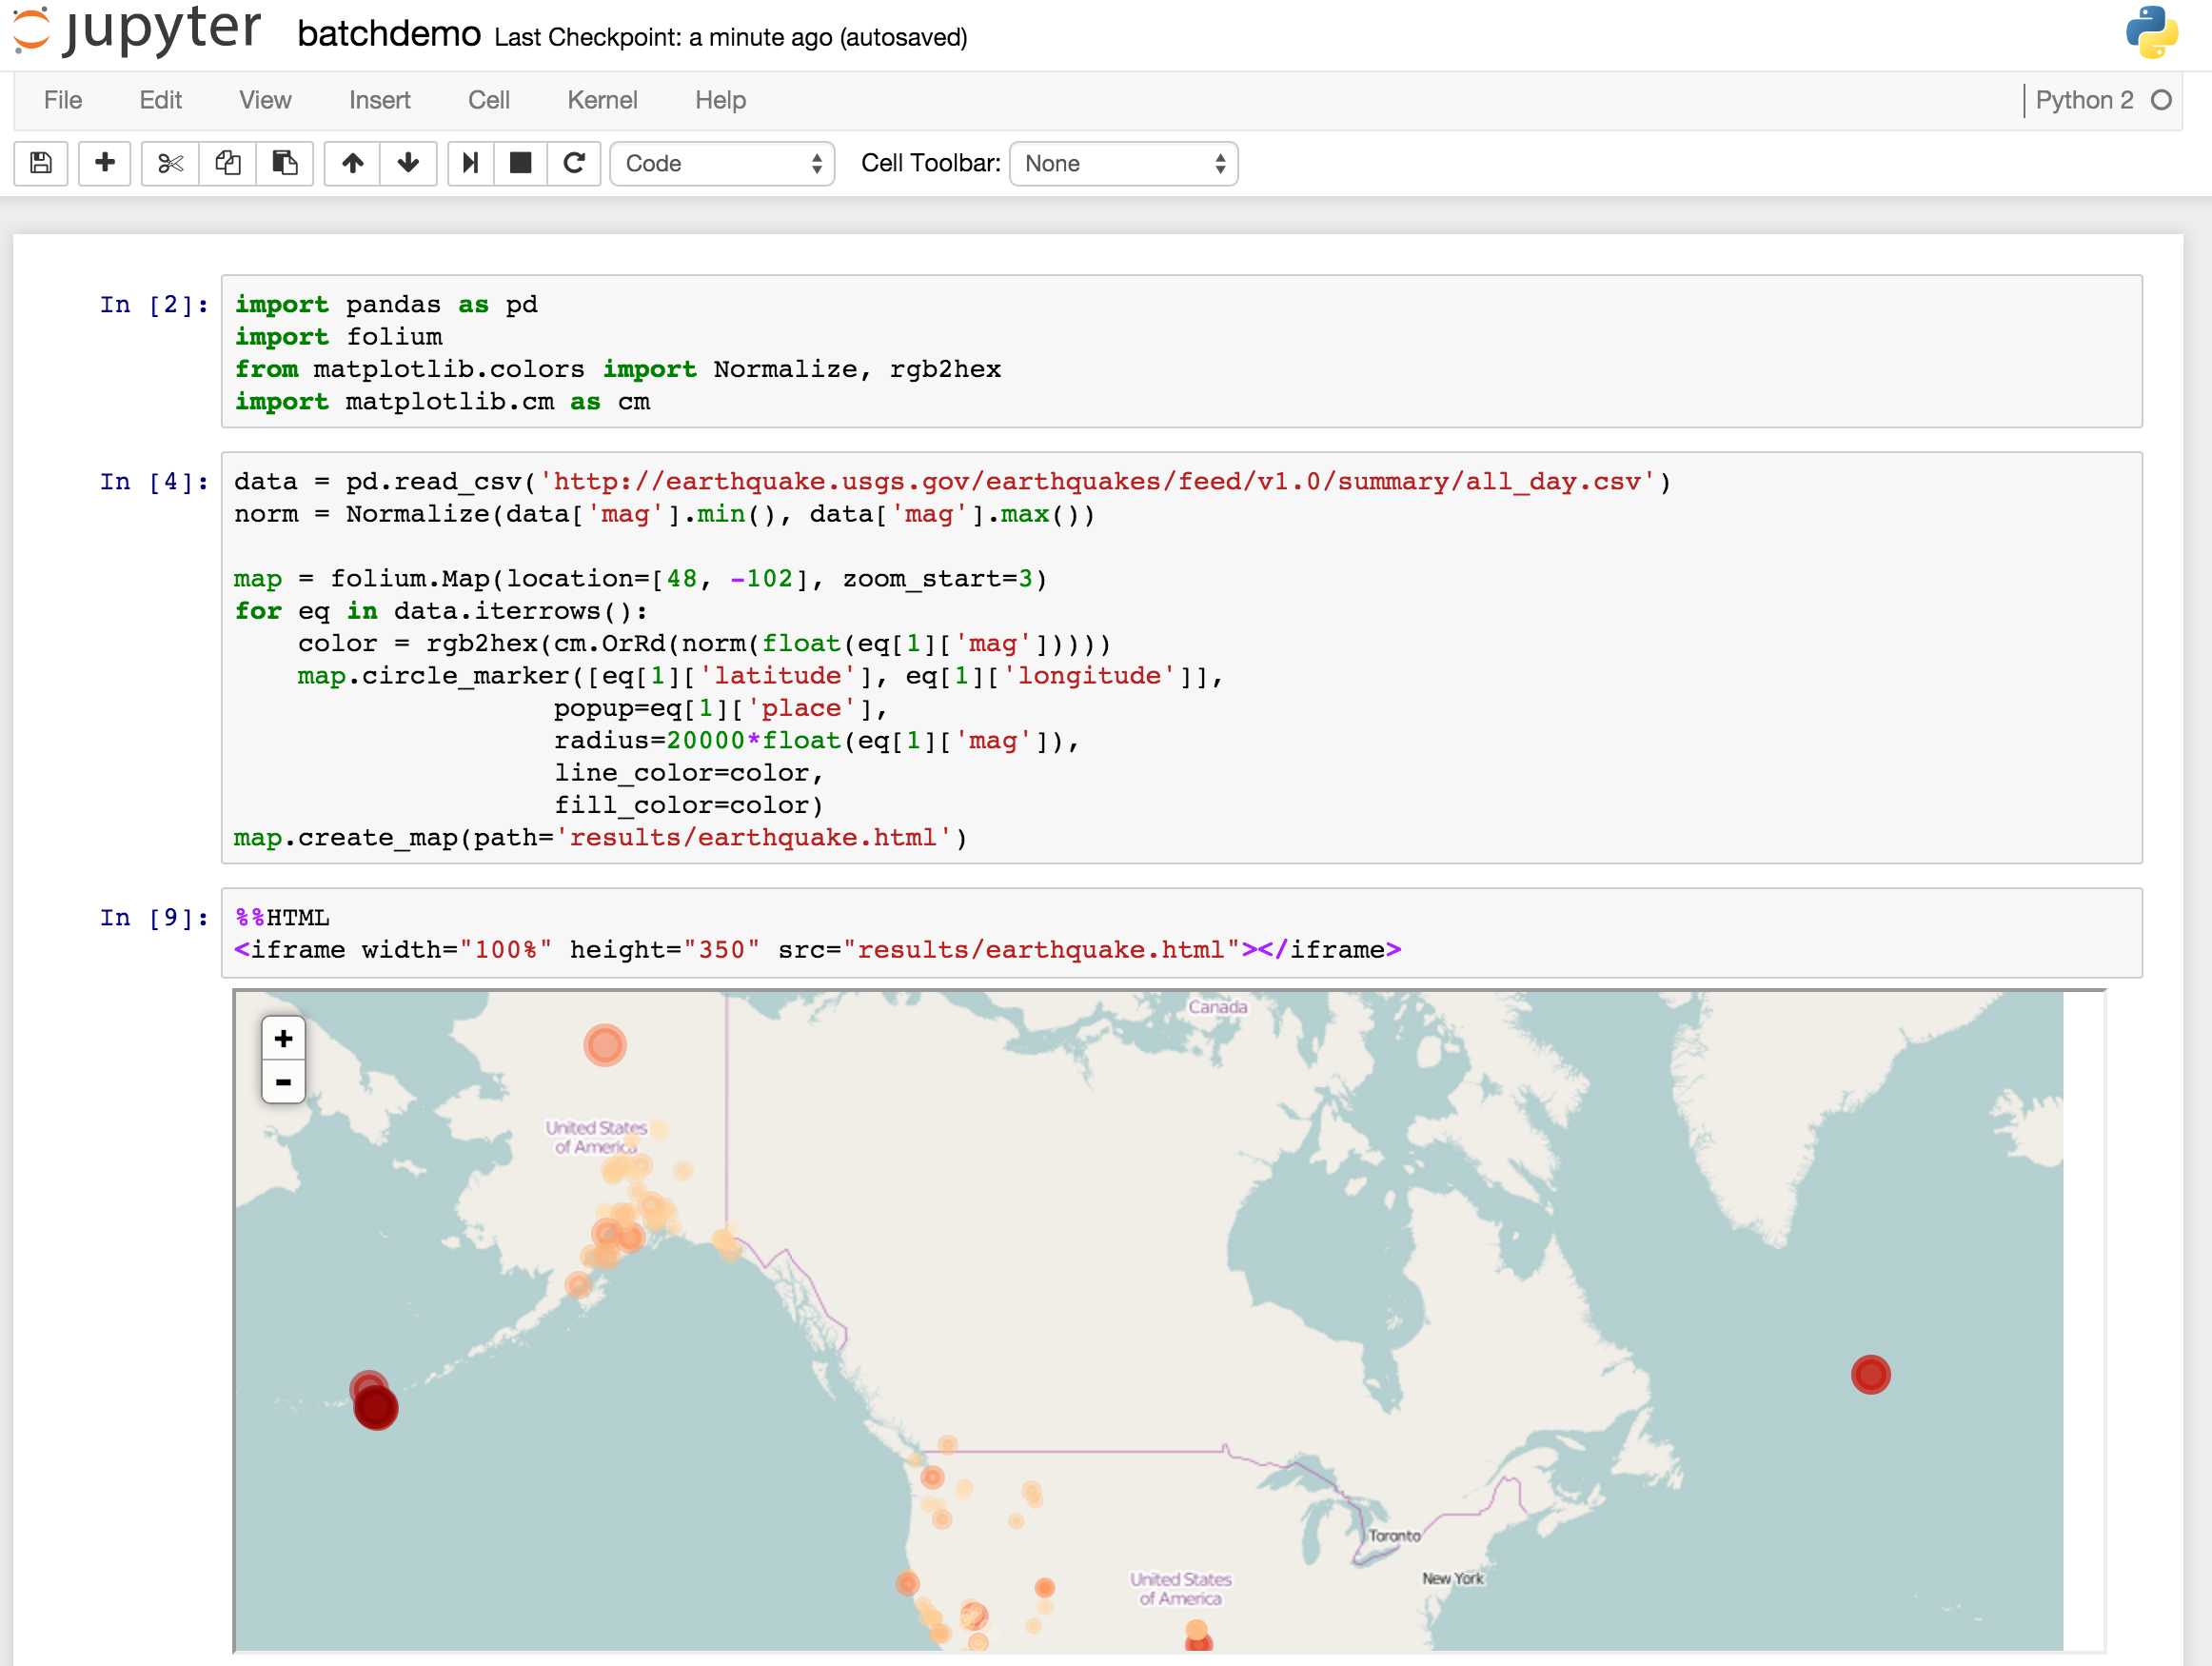Click the move cell up icon
Viewport: 2212px width, 1666px height.
[350, 163]
